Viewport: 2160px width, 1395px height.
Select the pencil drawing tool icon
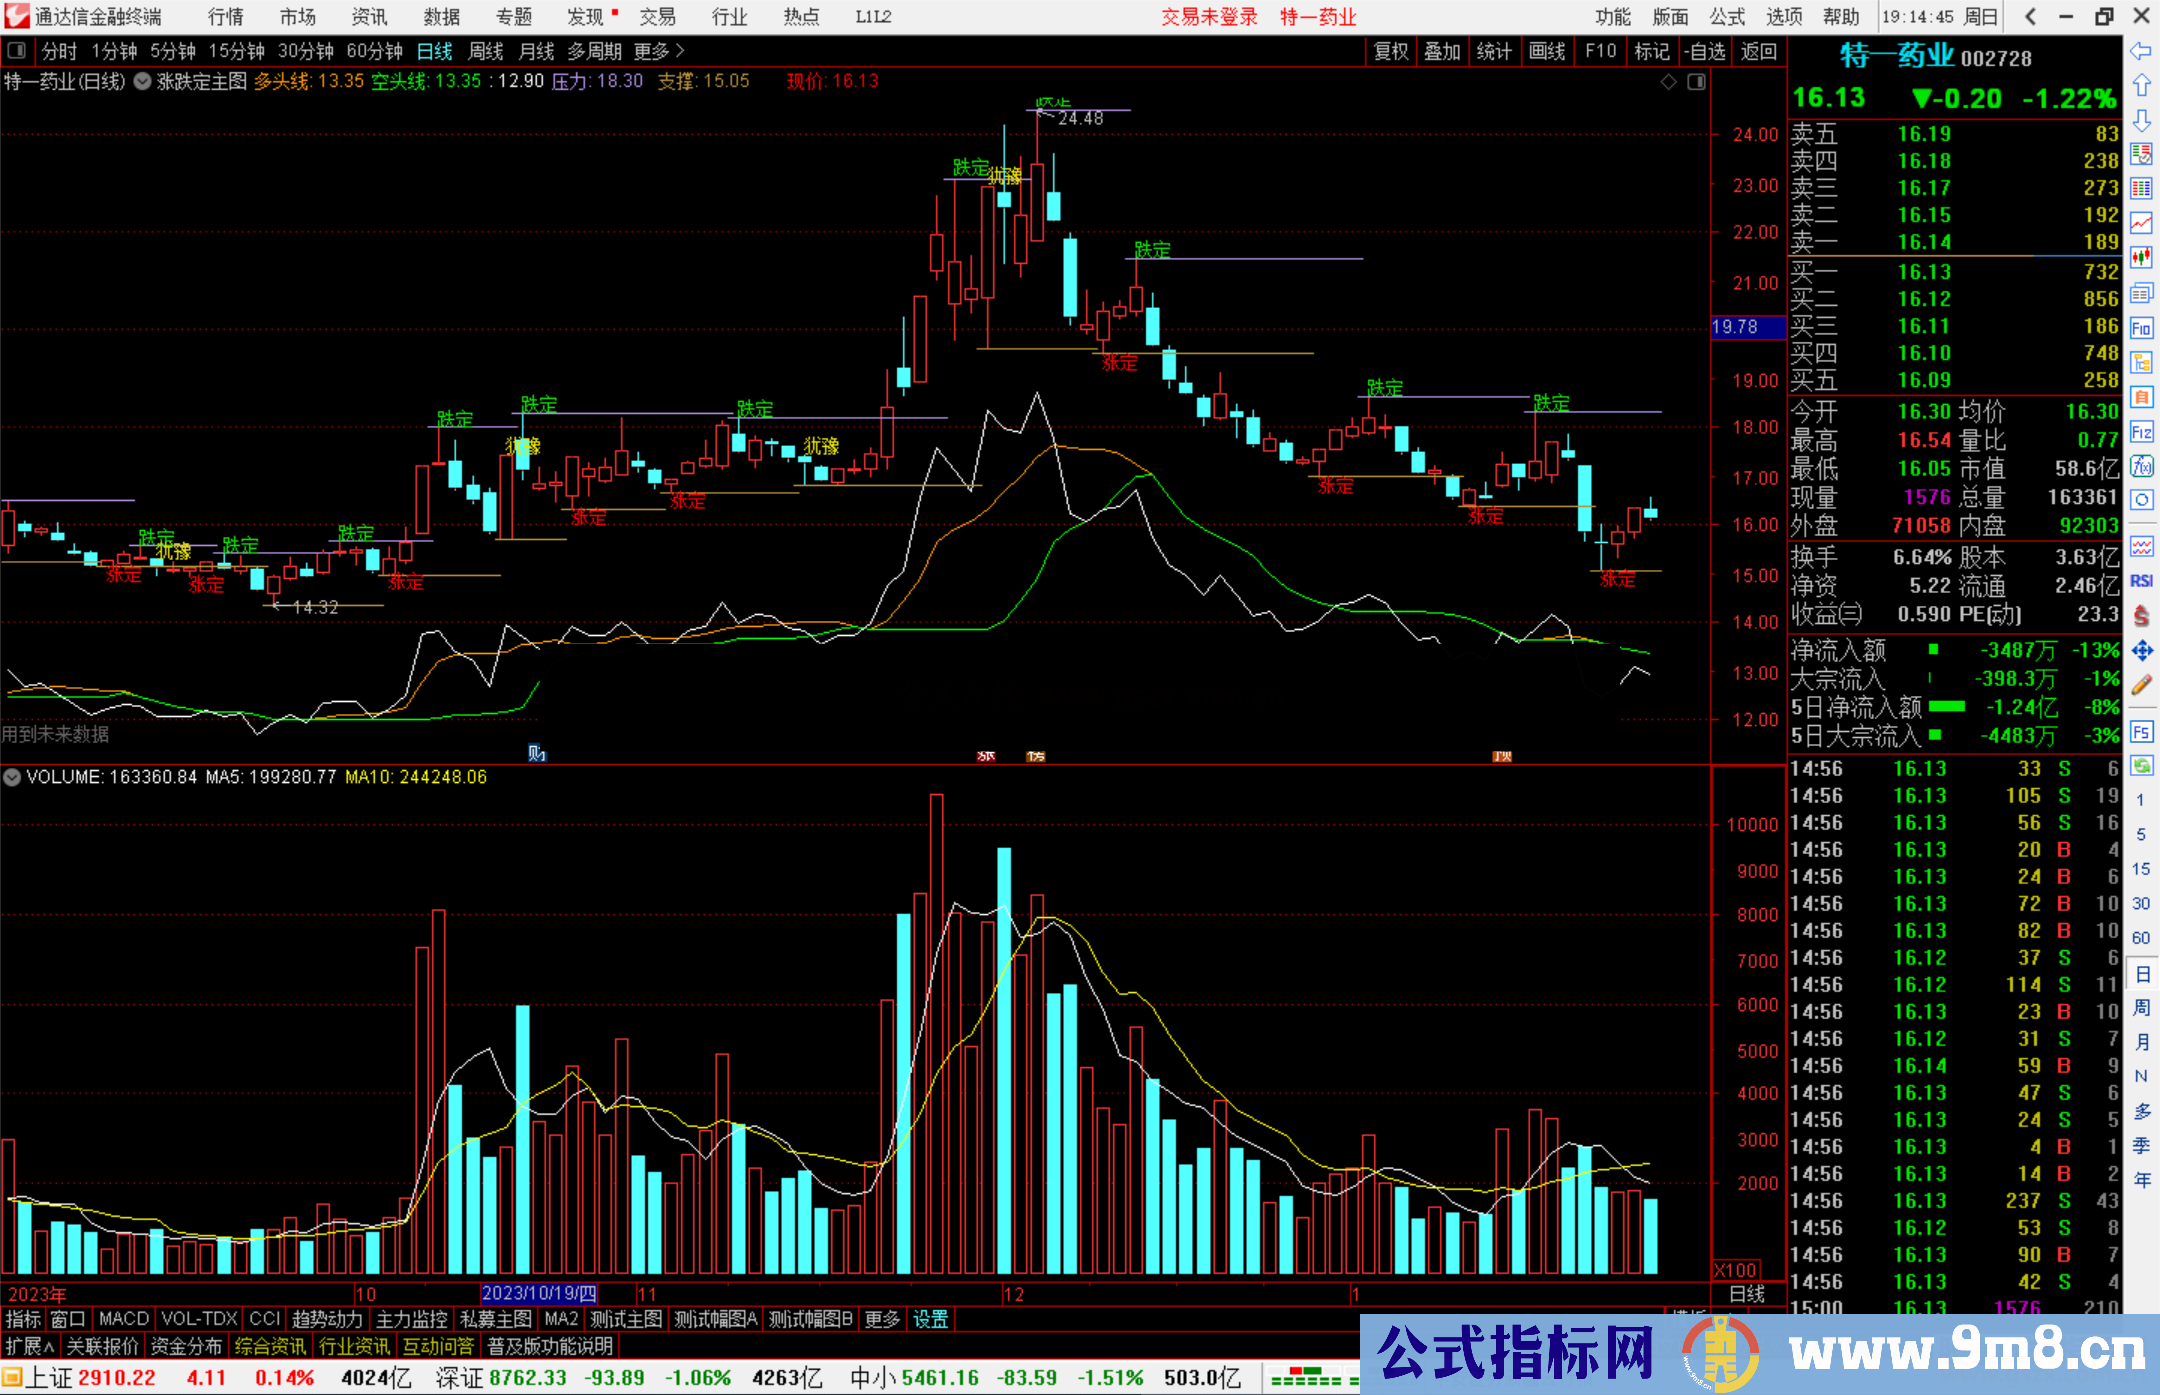pyautogui.click(x=2141, y=685)
